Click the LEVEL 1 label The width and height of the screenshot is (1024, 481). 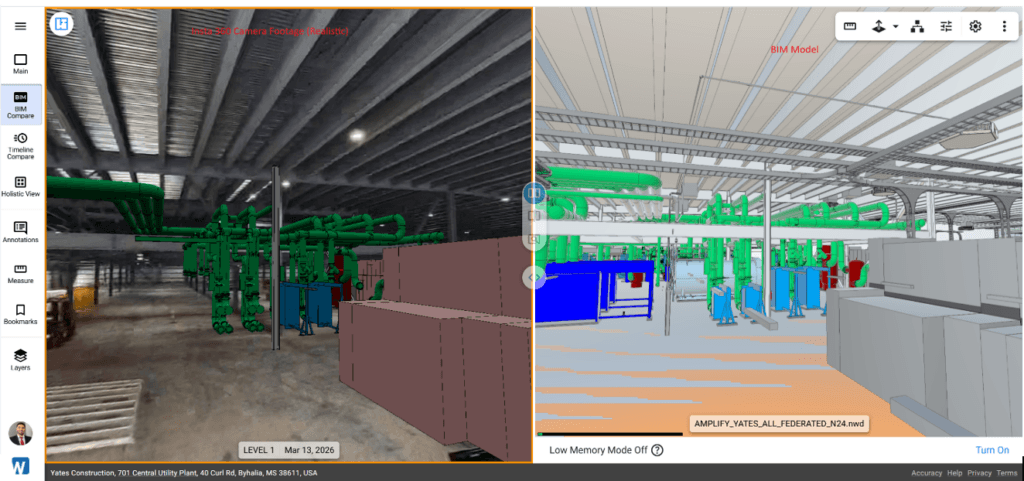tap(259, 450)
